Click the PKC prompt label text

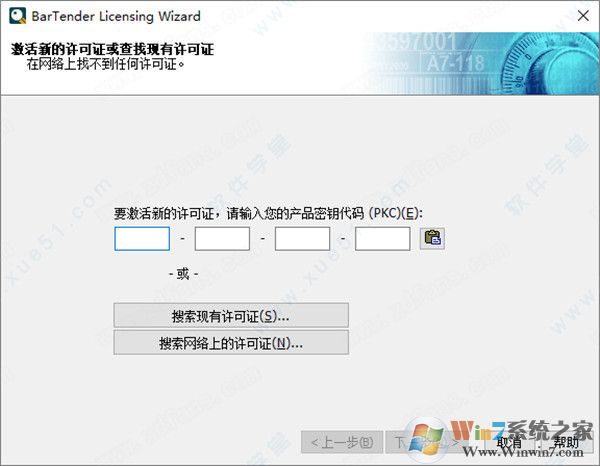click(268, 213)
